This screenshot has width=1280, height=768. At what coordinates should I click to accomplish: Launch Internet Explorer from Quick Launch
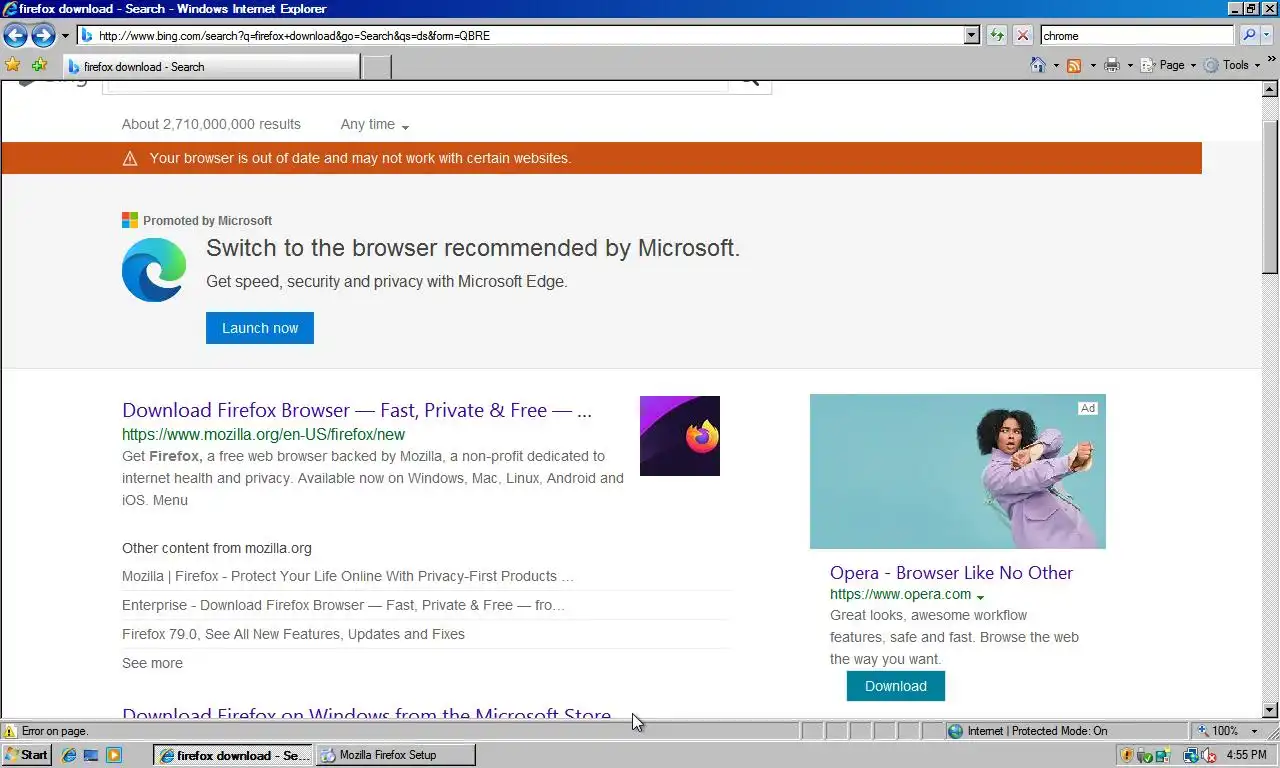(x=69, y=755)
